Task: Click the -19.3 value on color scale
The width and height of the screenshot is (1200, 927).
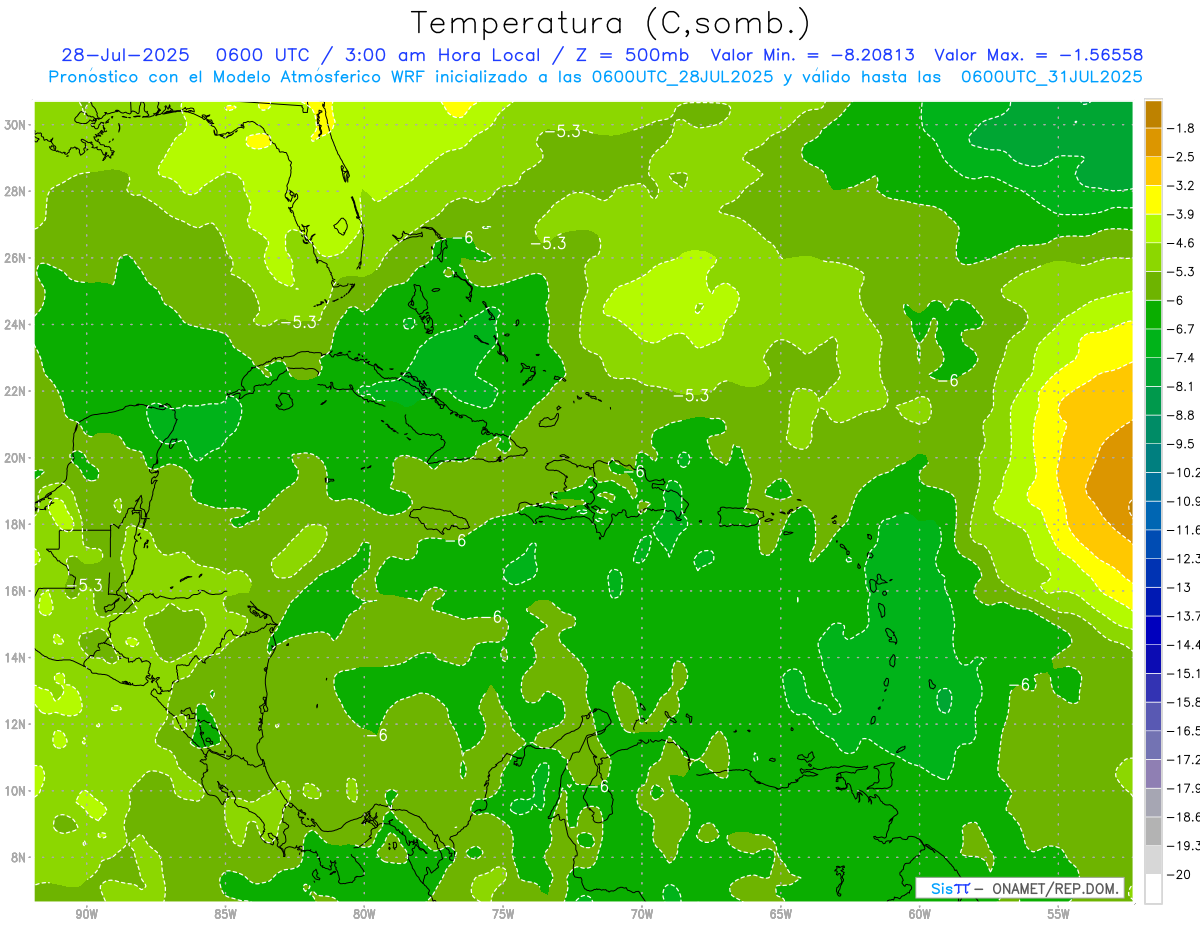Action: click(x=1183, y=845)
